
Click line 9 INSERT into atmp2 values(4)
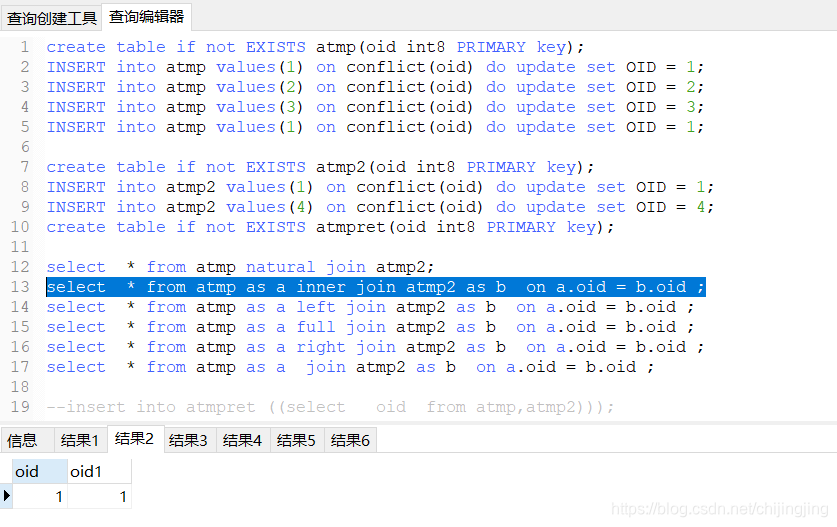pyautogui.click(x=380, y=207)
